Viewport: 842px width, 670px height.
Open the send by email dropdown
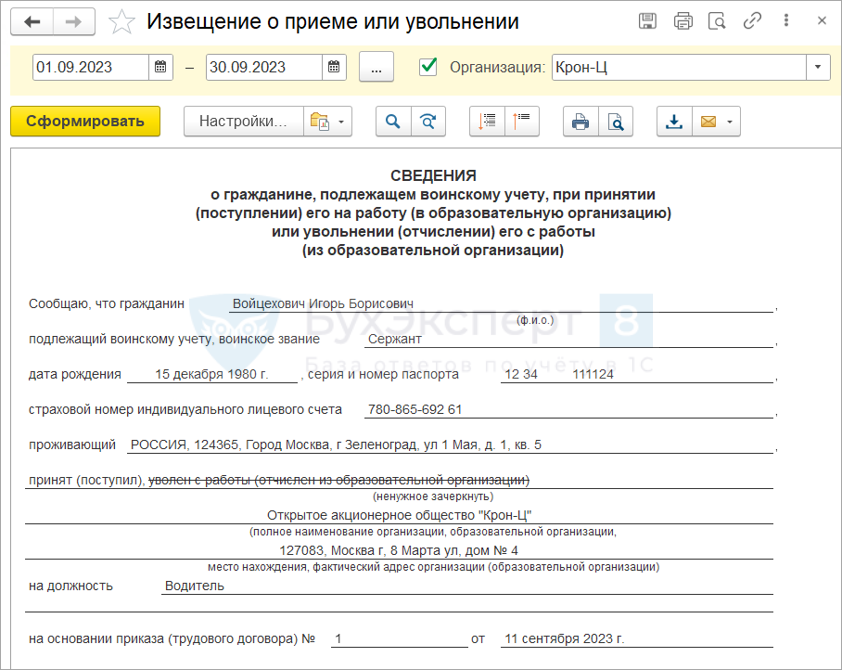(718, 121)
